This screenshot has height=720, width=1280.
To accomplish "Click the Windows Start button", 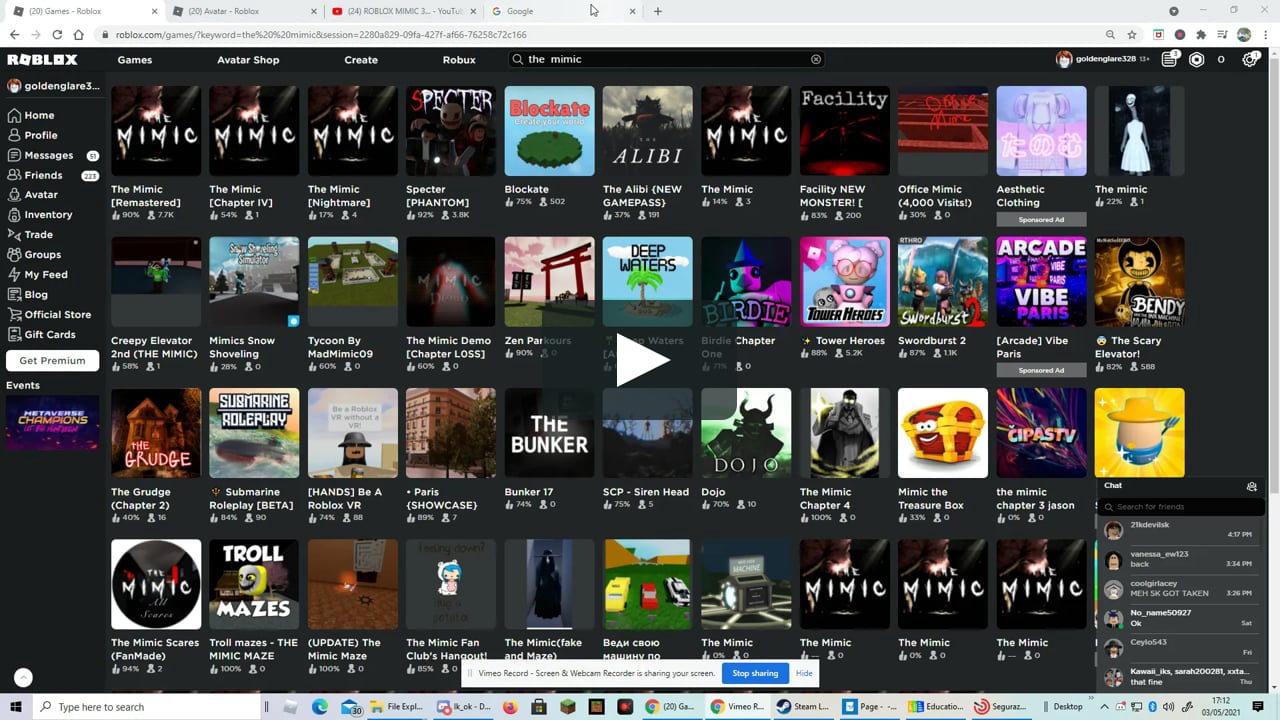I will 15,707.
